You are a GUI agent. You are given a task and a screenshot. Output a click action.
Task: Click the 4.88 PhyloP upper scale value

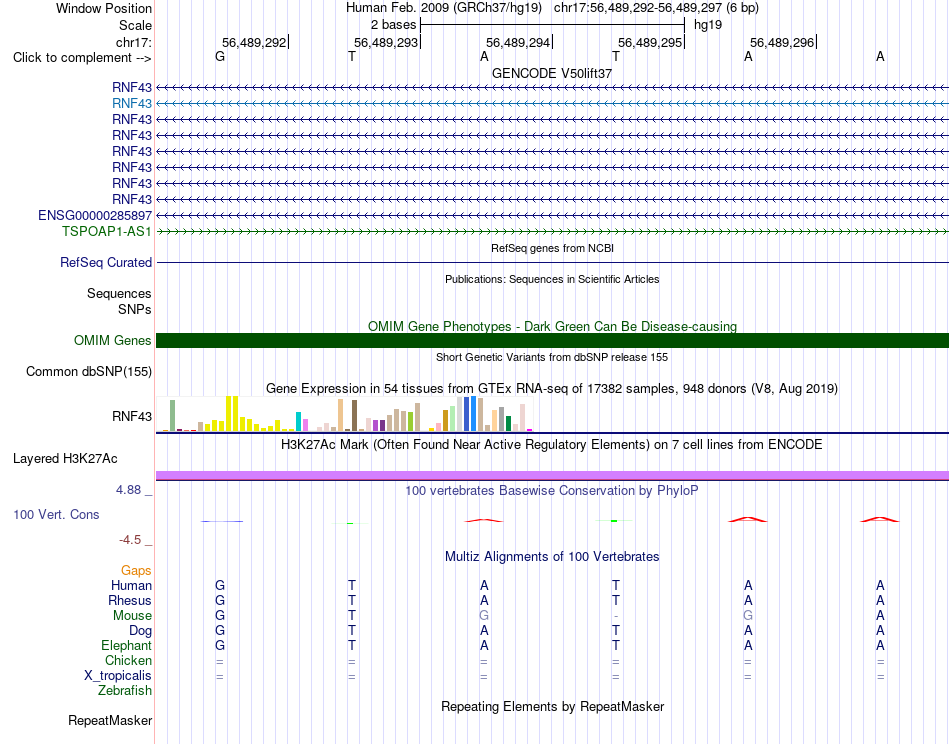(128, 490)
